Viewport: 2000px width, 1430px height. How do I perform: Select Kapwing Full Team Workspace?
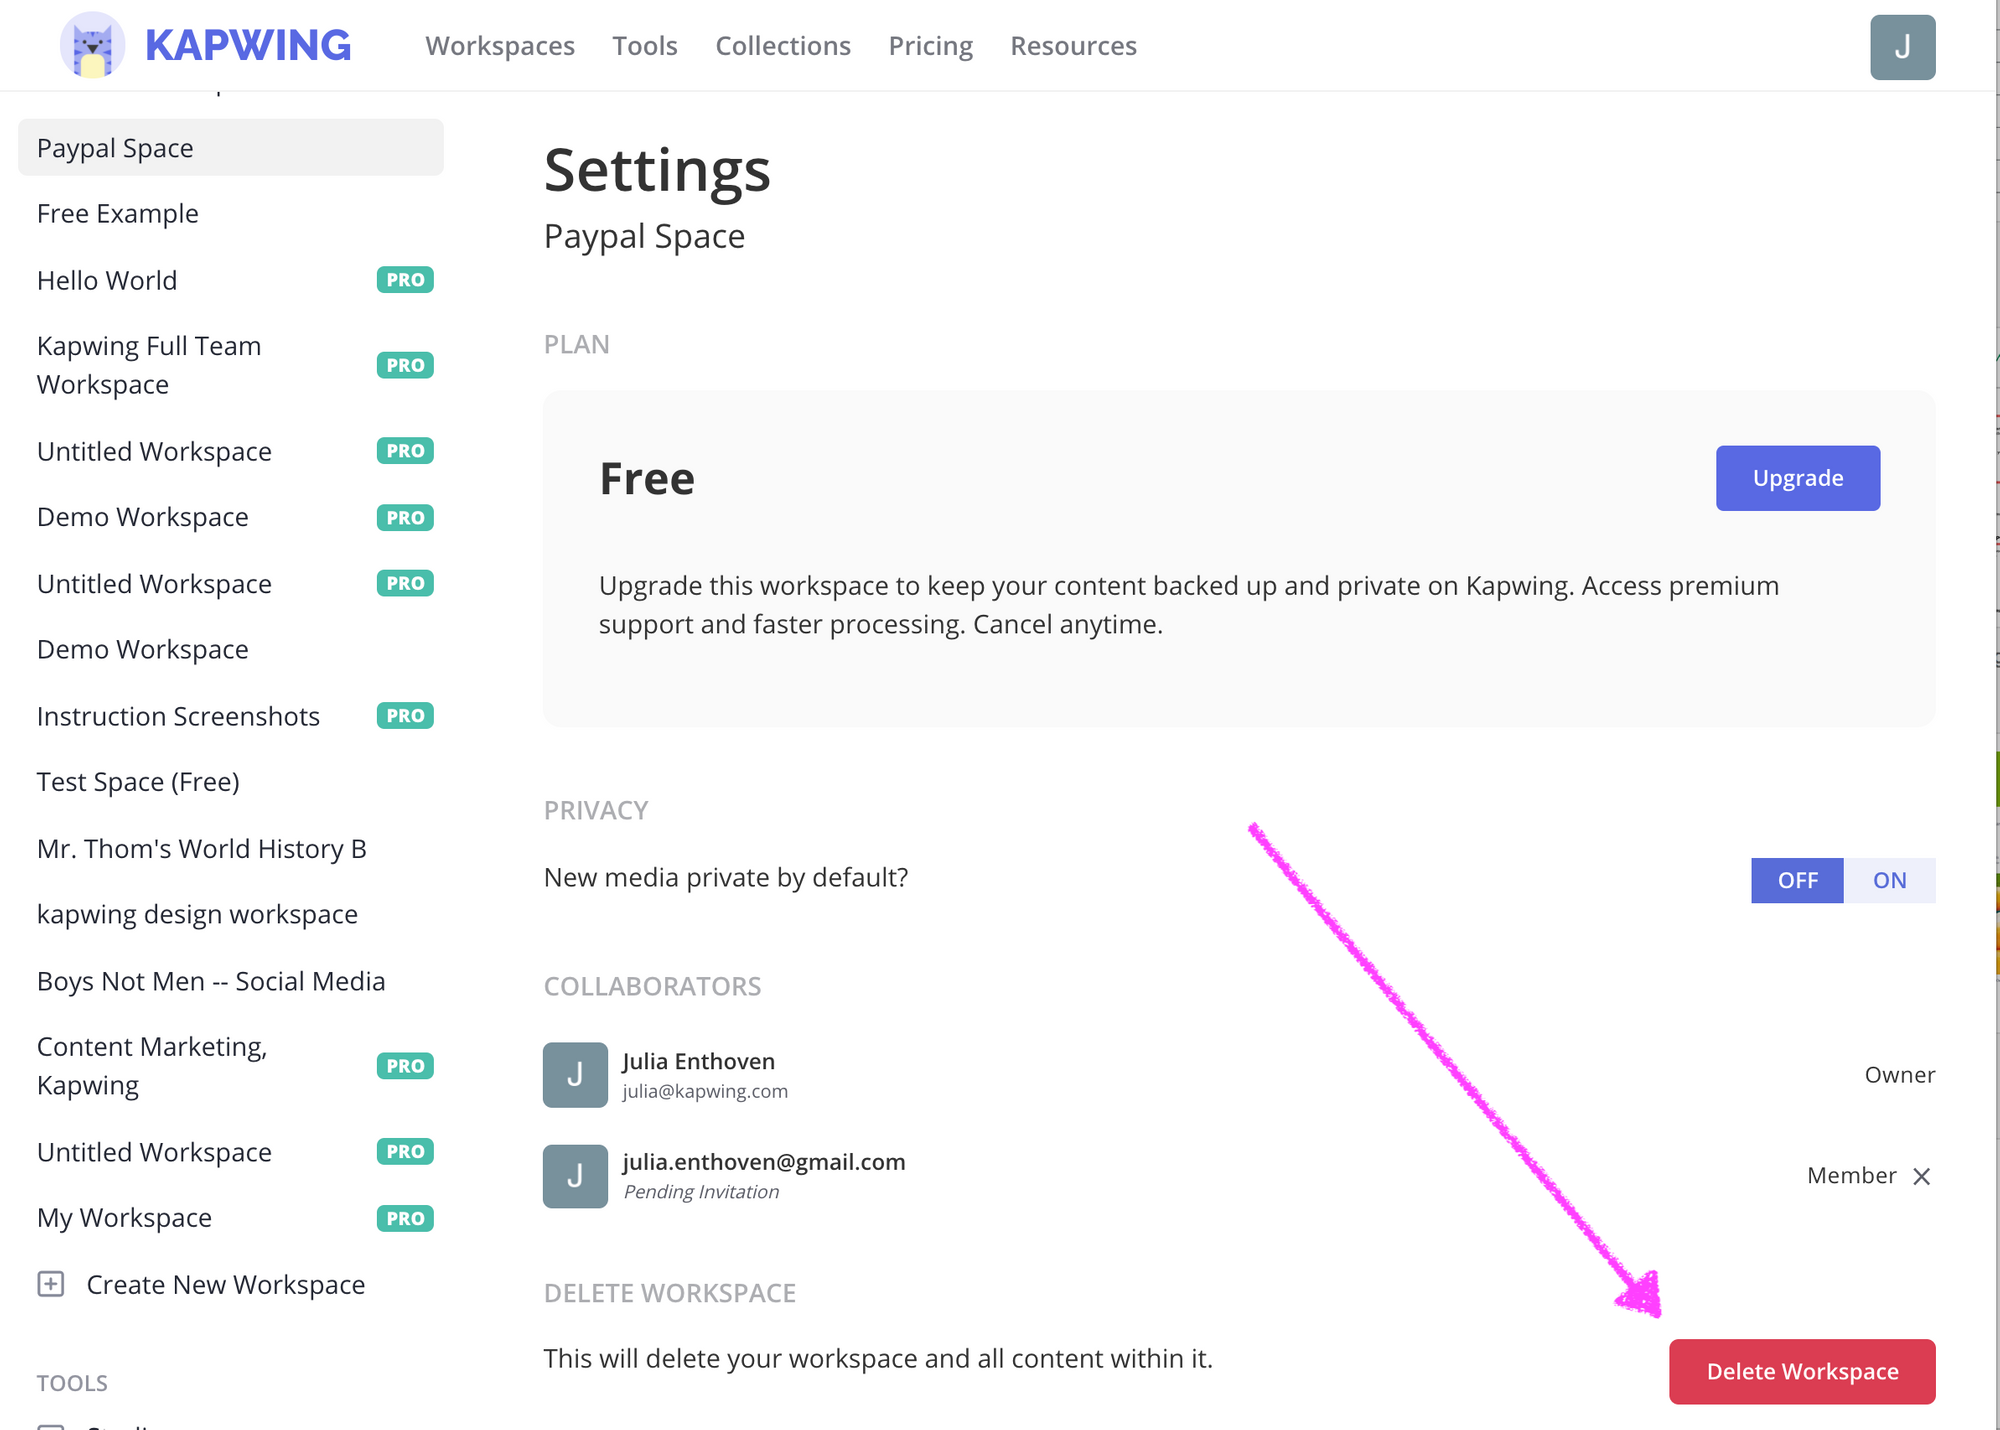(149, 365)
